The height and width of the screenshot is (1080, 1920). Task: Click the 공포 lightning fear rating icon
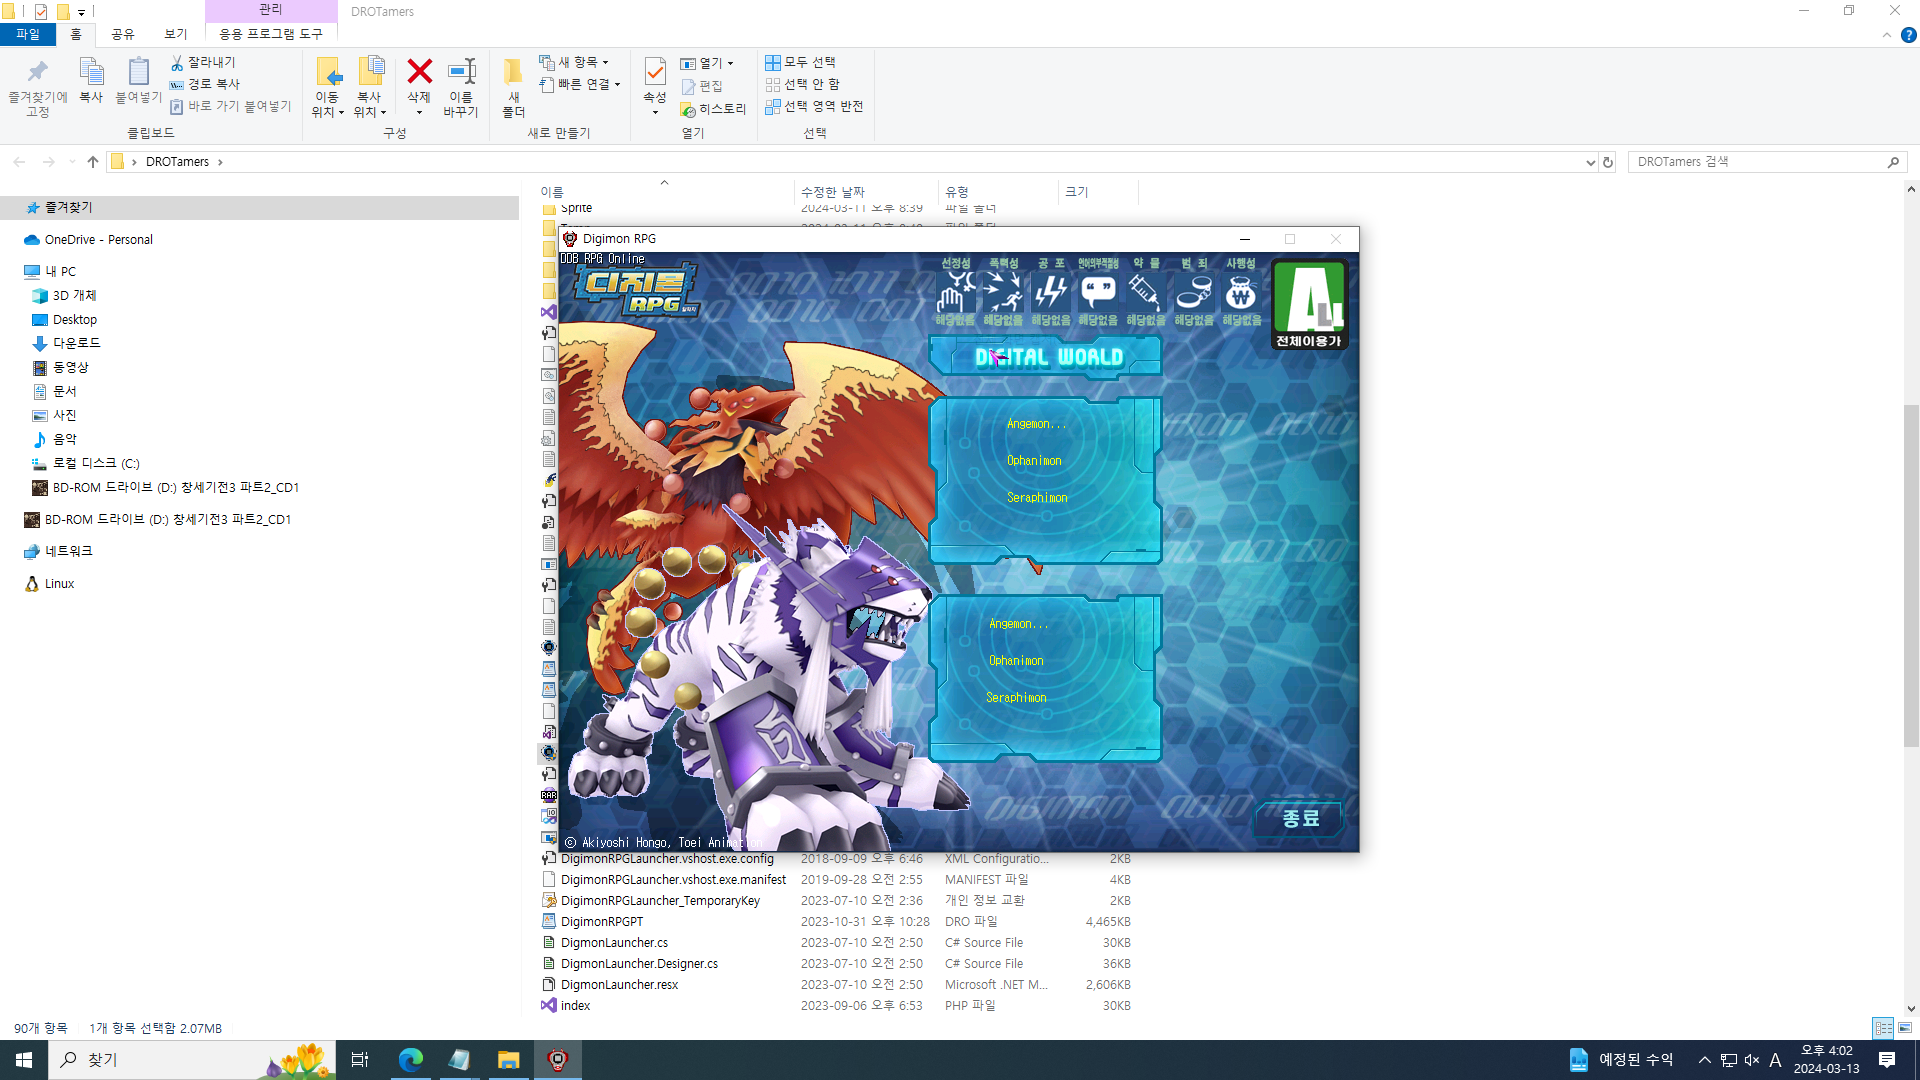coord(1051,292)
